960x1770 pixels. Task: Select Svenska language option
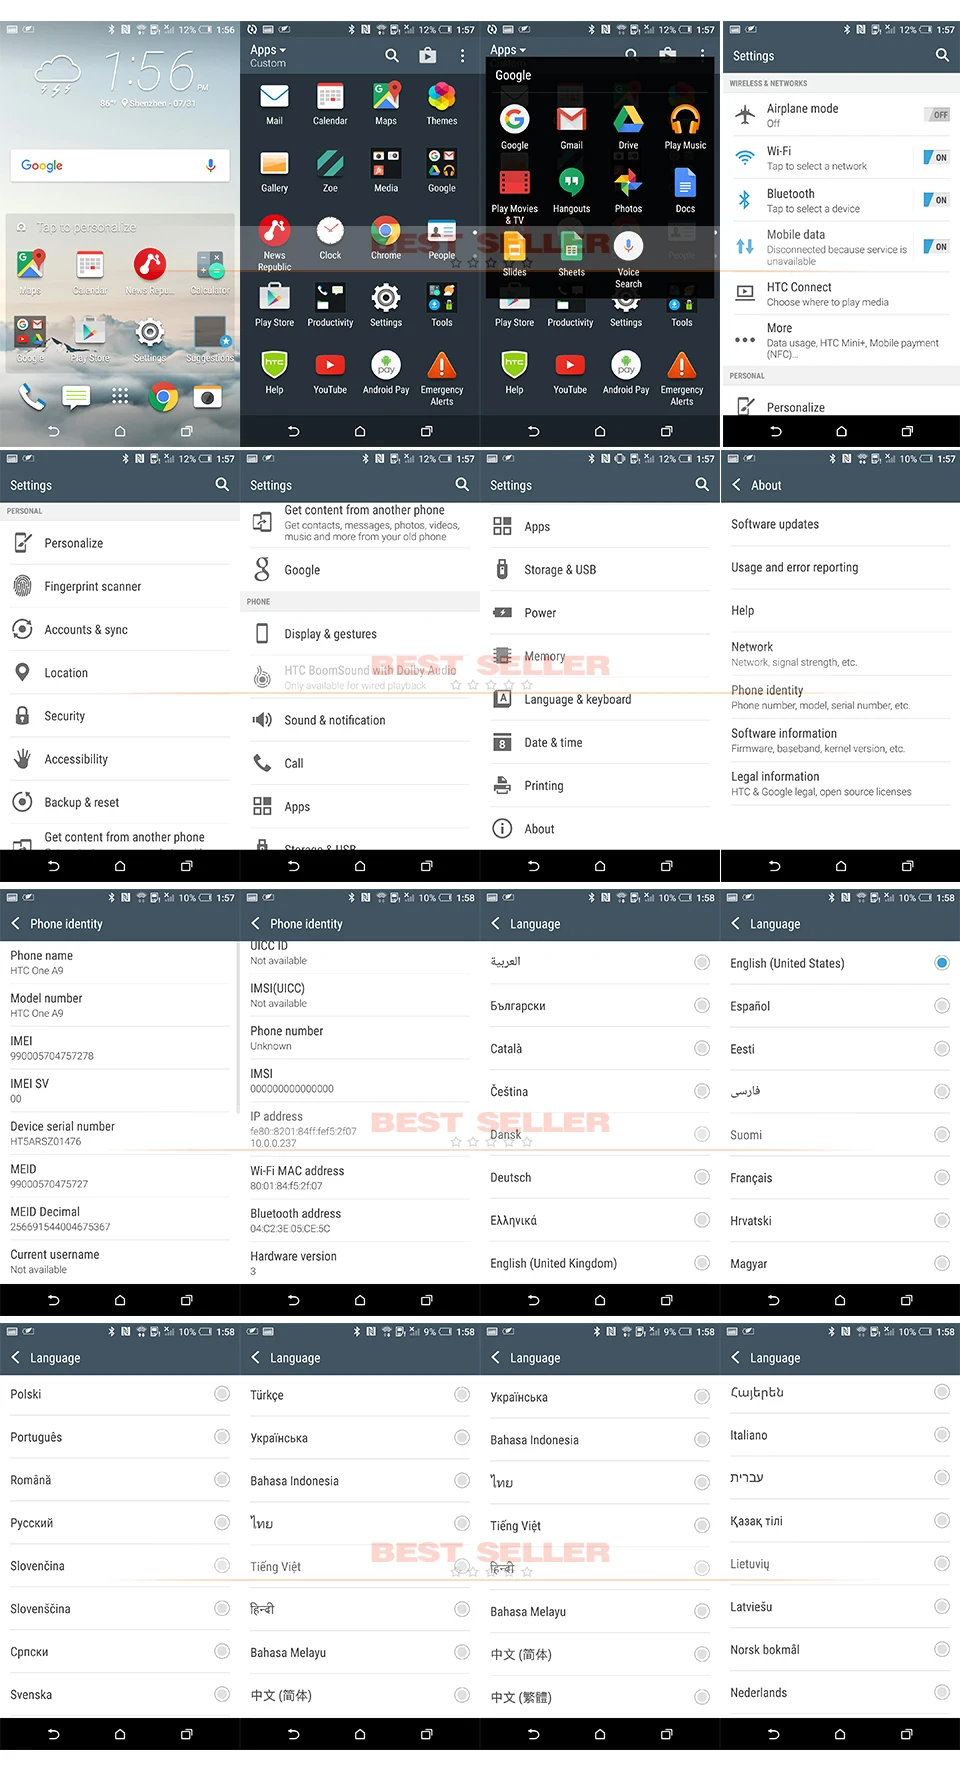(120, 1694)
